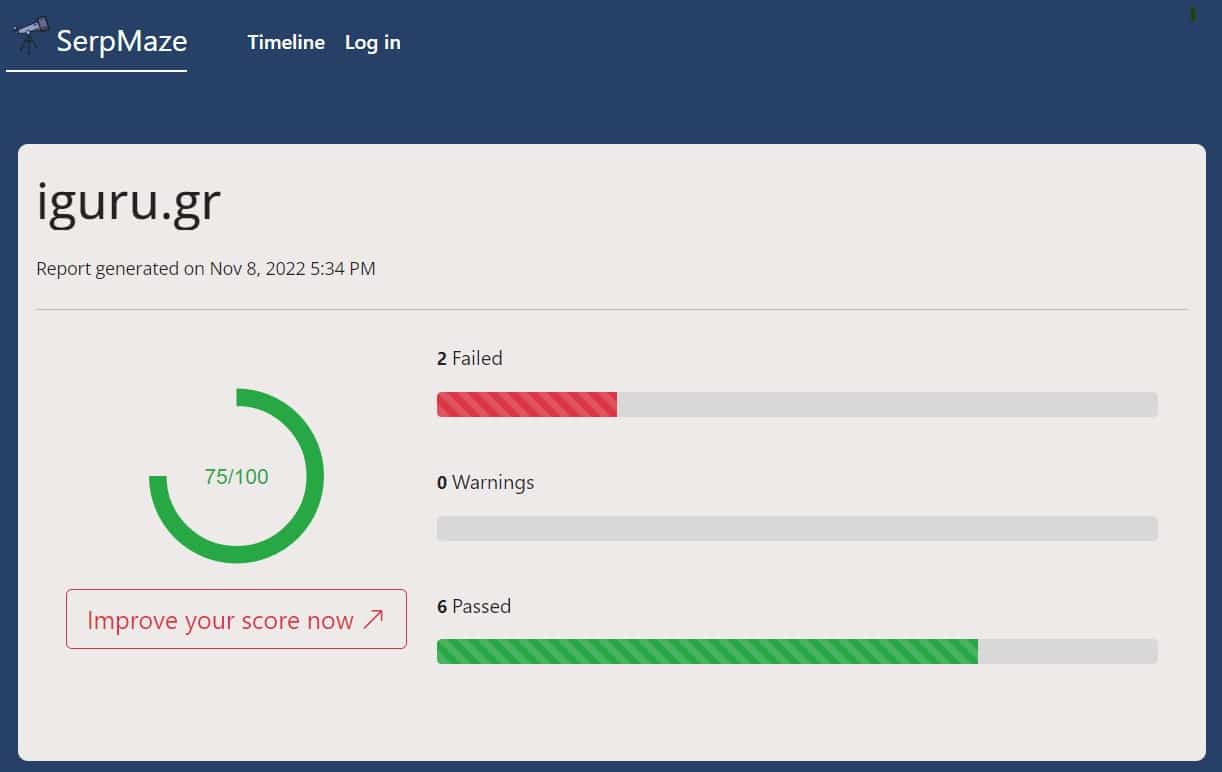Image resolution: width=1222 pixels, height=772 pixels.
Task: Click the SerpMaze brand name text
Action: (121, 41)
